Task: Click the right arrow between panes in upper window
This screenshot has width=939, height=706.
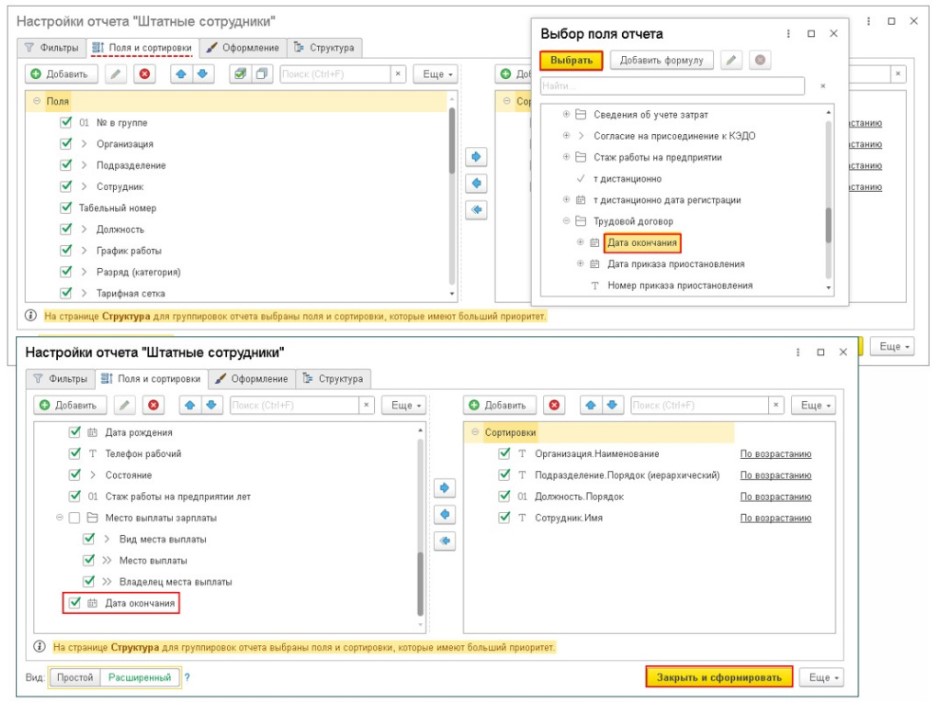Action: (476, 157)
